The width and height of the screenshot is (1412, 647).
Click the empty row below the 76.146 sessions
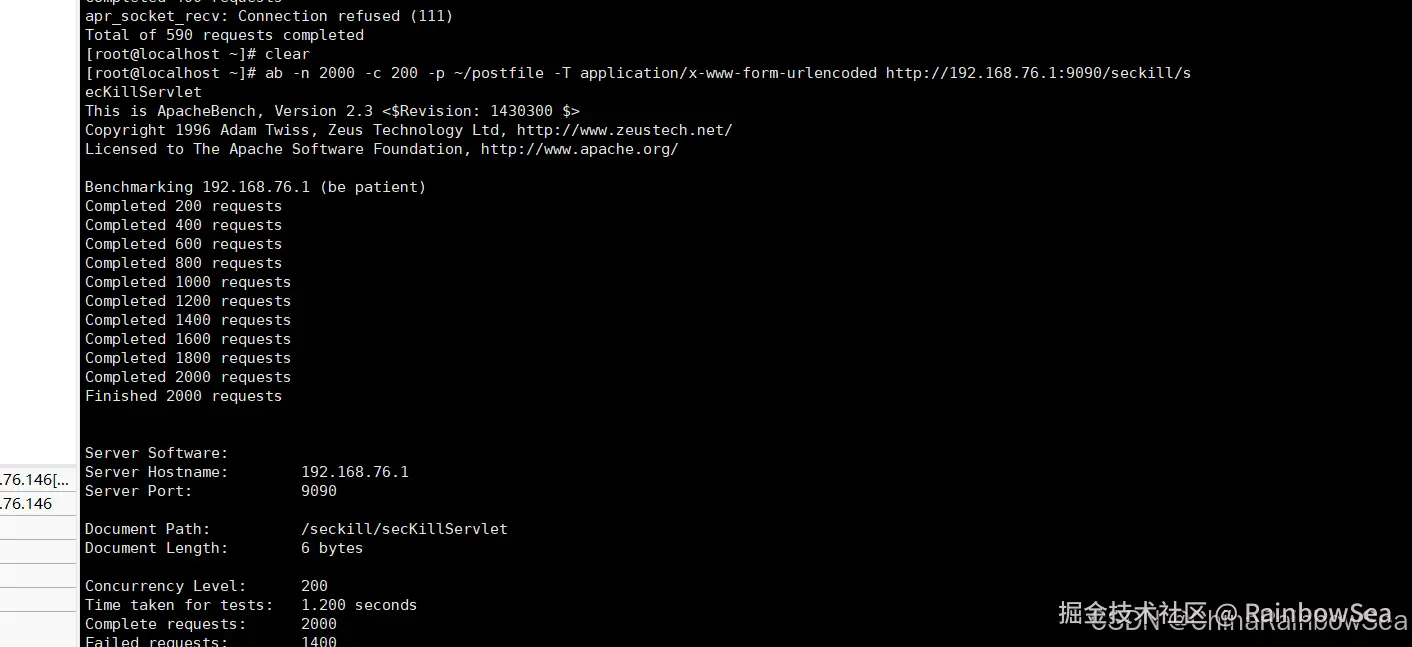[38, 527]
